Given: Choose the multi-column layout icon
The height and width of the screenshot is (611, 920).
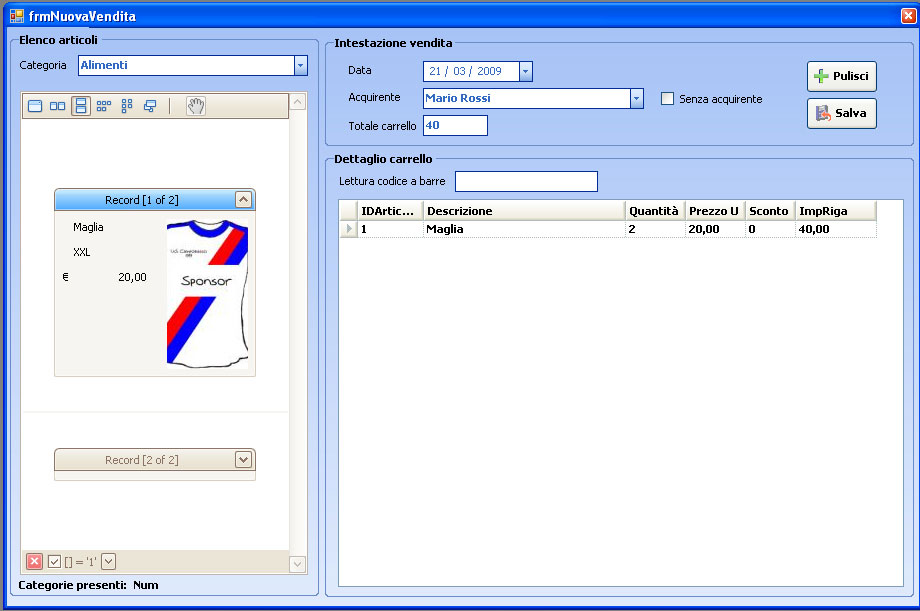Looking at the screenshot, I should tap(127, 106).
